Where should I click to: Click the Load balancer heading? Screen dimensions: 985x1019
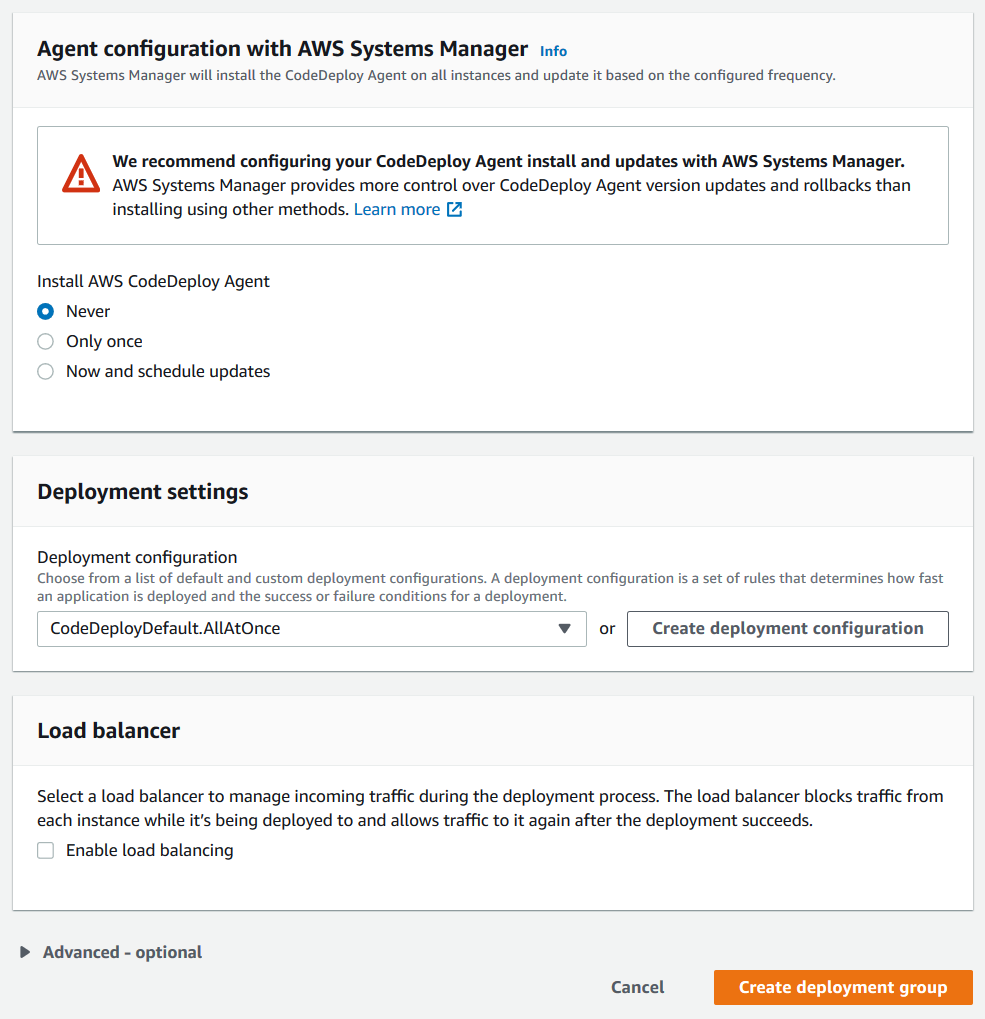pyautogui.click(x=109, y=730)
